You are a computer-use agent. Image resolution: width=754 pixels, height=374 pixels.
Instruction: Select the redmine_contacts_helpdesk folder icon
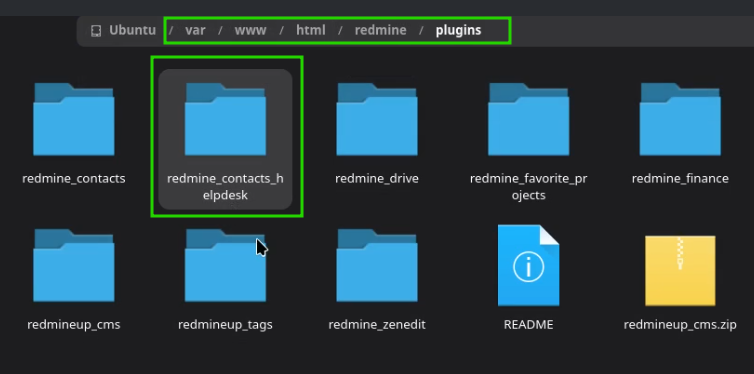click(x=225, y=119)
